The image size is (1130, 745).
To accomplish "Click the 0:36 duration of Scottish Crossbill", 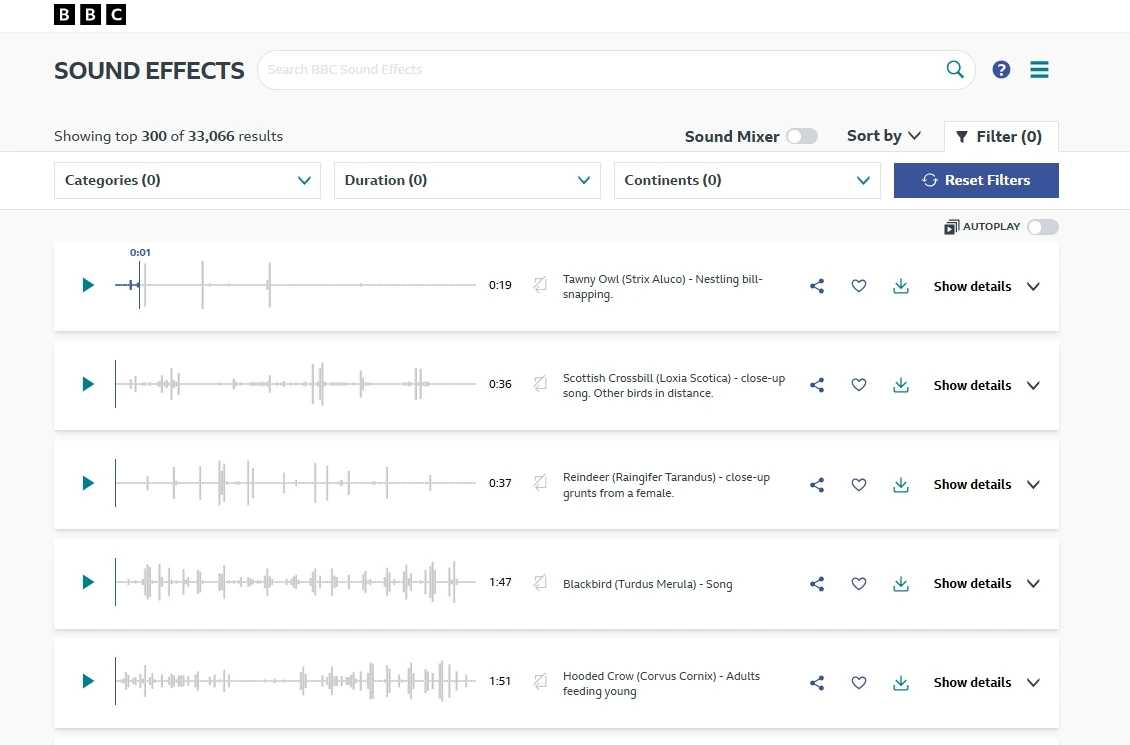I will [x=500, y=383].
